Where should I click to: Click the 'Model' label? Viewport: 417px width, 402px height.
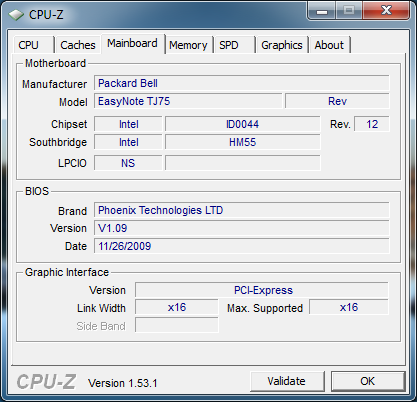73,102
